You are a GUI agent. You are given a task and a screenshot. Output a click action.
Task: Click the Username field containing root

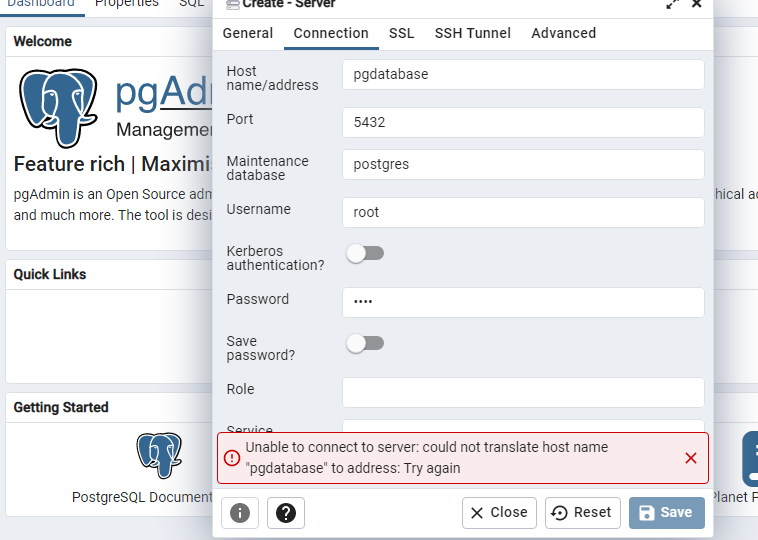point(523,212)
